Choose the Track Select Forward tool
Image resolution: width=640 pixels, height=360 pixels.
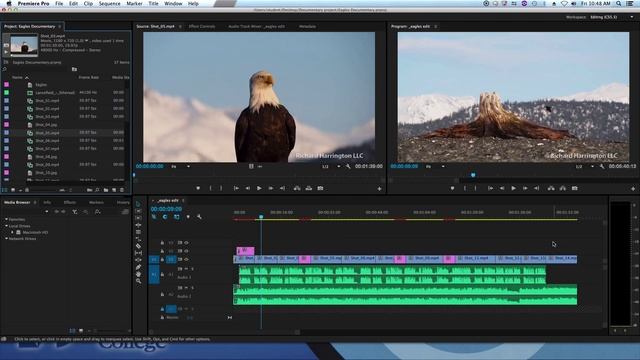[x=138, y=211]
